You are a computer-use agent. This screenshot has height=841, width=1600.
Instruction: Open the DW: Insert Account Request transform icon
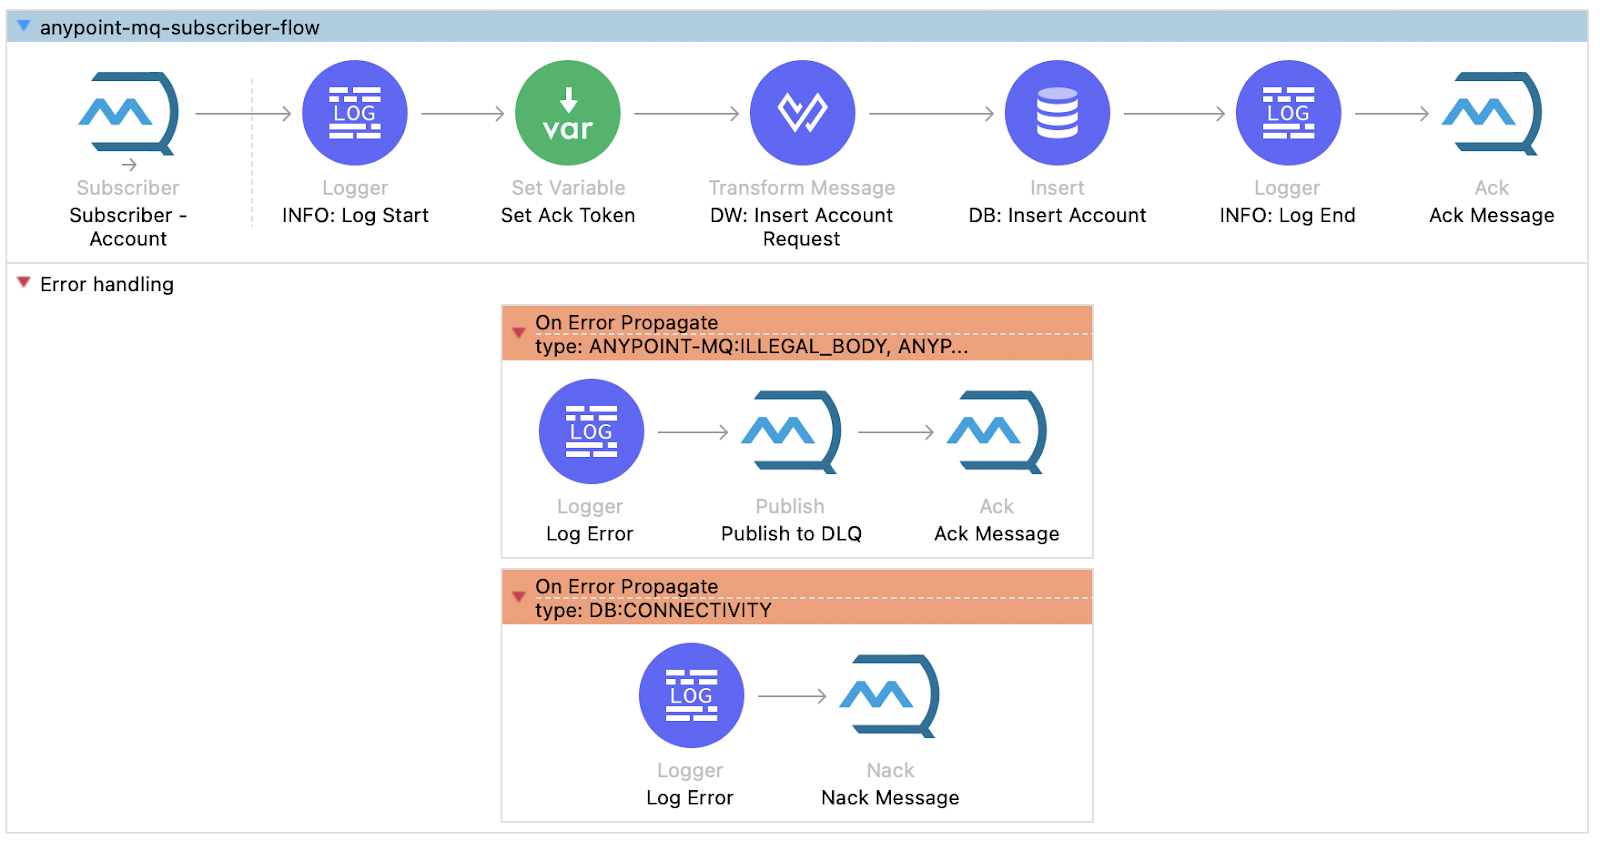point(802,113)
